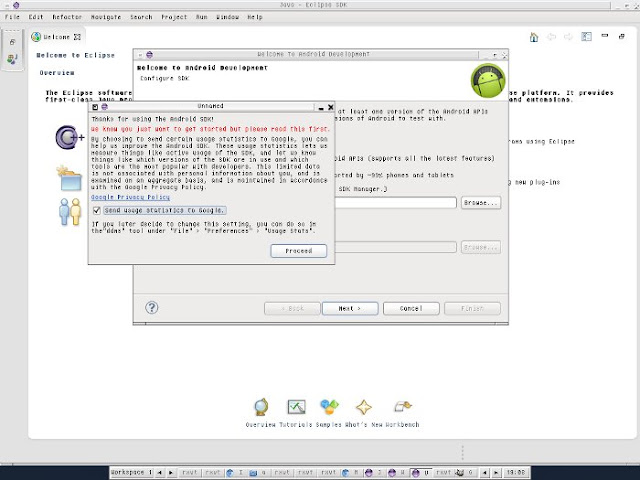This screenshot has height=480, width=640.
Task: Open What's New via the star icon
Action: (x=363, y=407)
